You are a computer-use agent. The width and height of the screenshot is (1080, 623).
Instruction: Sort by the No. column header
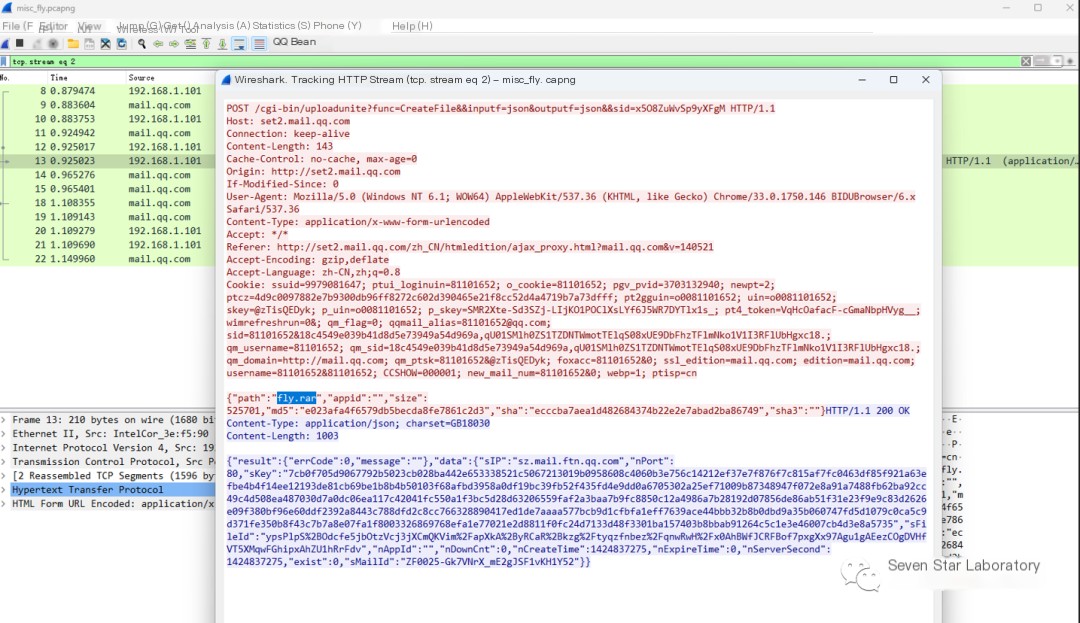[x=6, y=78]
